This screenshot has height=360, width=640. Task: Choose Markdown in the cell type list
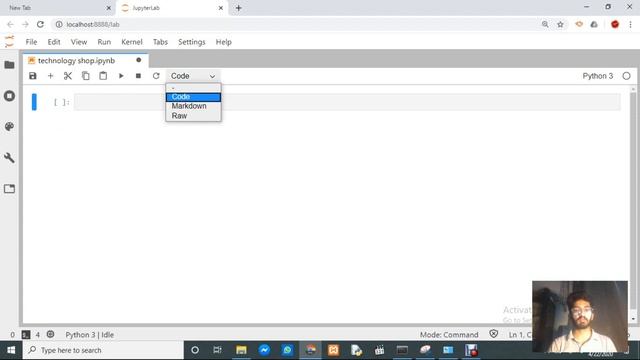[193, 106]
